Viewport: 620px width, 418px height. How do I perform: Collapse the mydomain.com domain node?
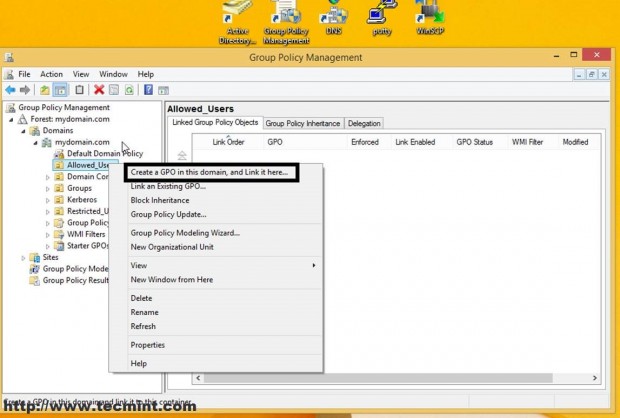point(36,142)
